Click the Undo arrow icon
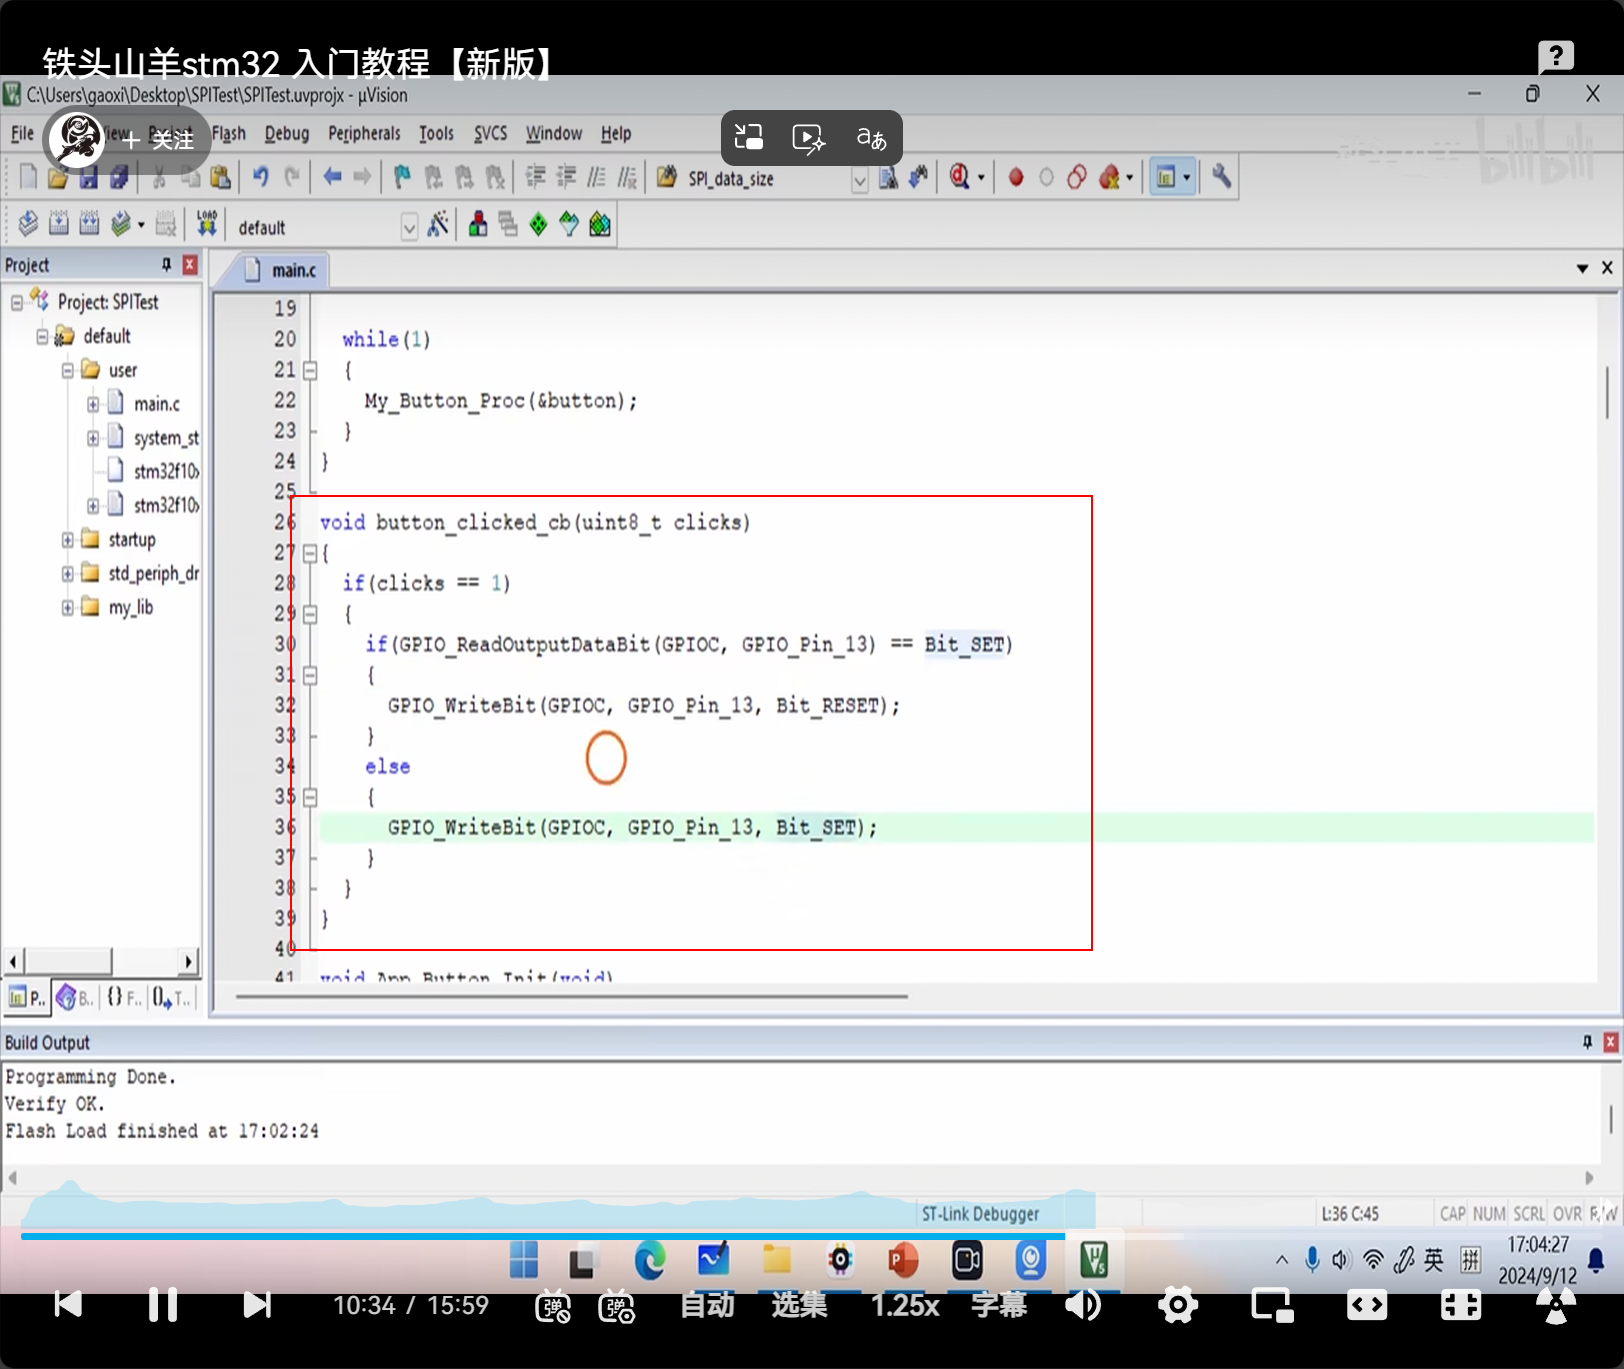 [261, 177]
